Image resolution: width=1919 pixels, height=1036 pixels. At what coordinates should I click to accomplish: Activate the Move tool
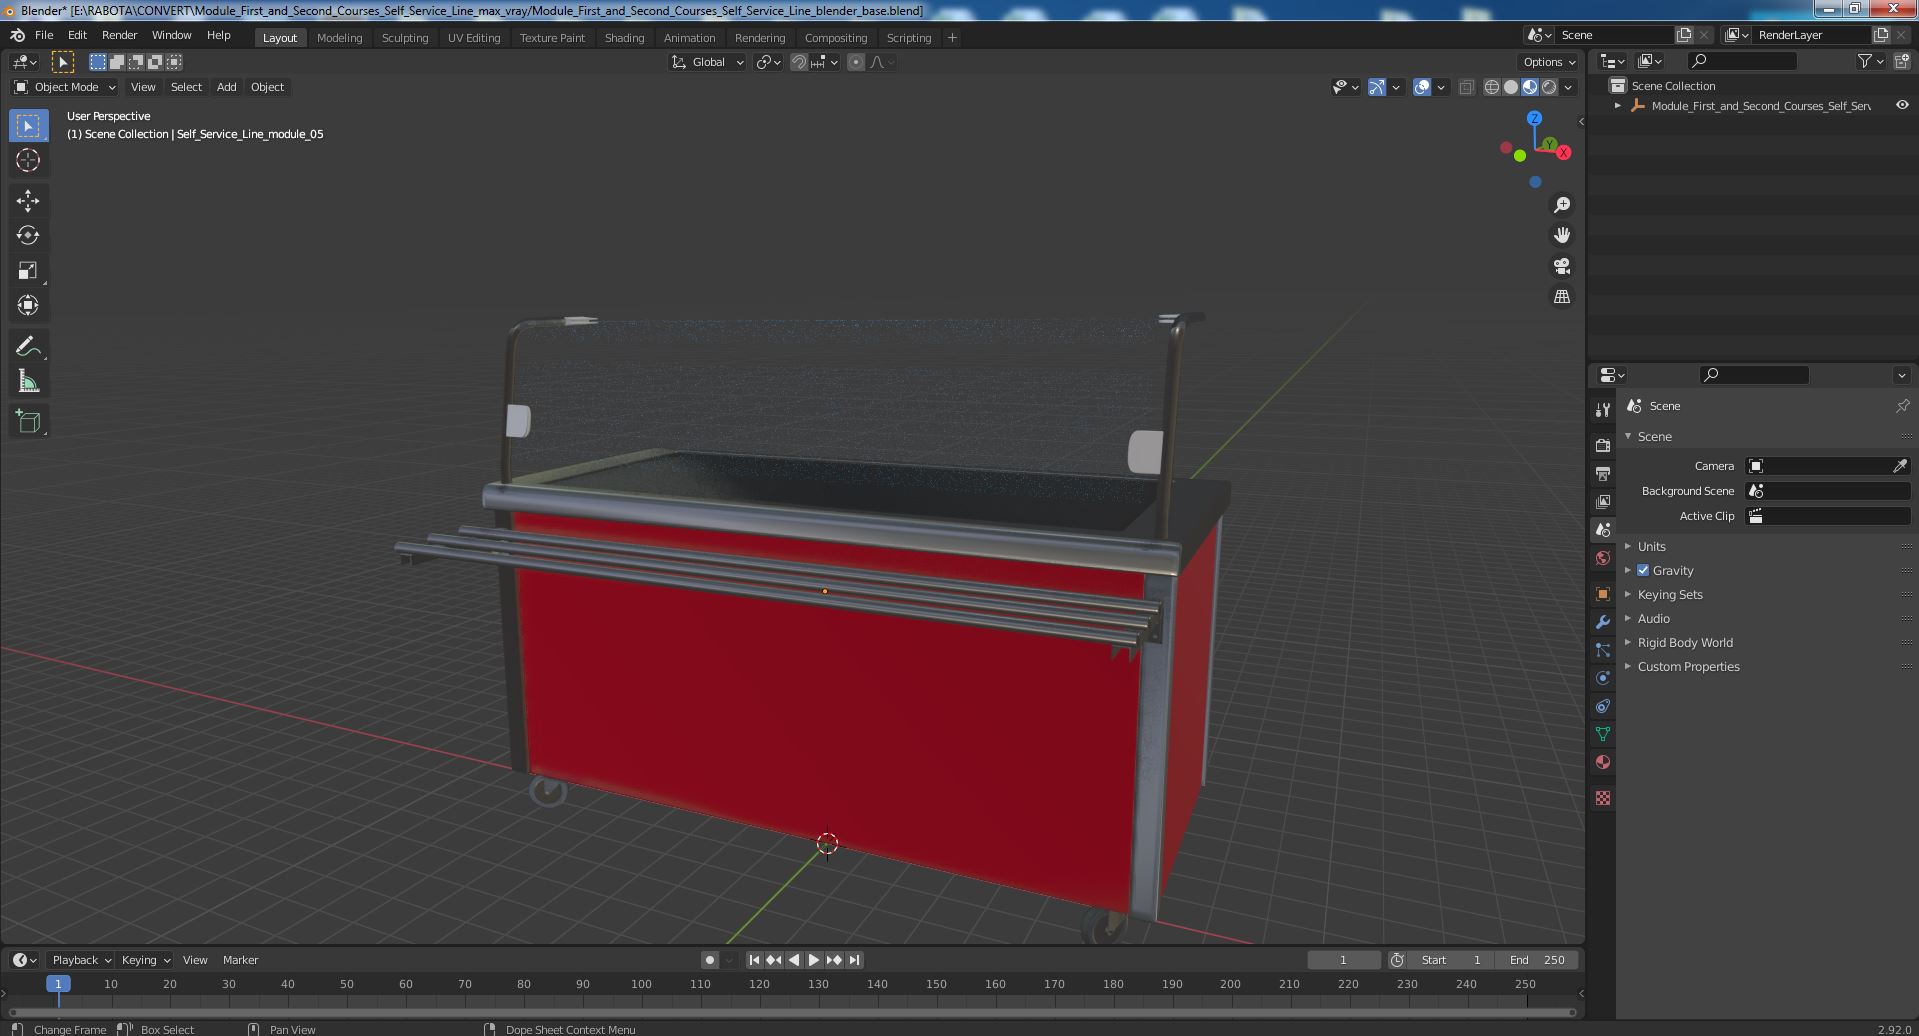(28, 201)
